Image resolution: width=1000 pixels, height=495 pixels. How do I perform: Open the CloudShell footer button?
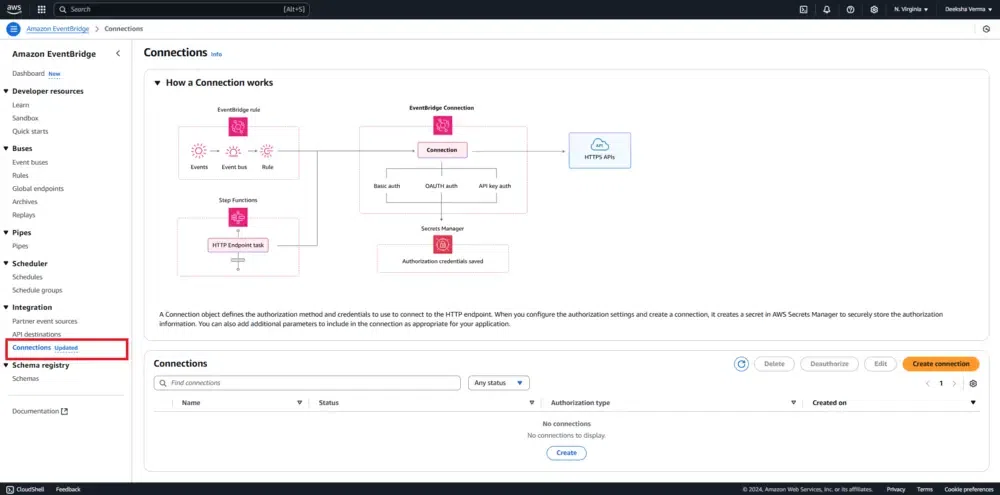coord(26,489)
